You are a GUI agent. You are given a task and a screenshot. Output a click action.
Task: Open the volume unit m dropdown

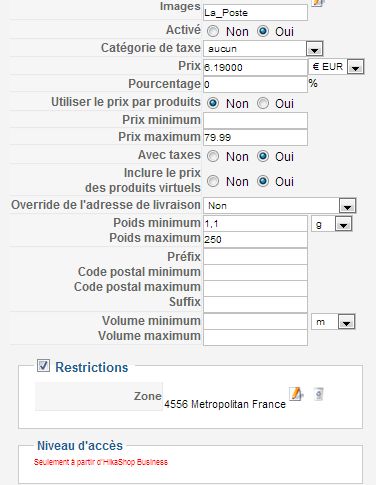(347, 322)
